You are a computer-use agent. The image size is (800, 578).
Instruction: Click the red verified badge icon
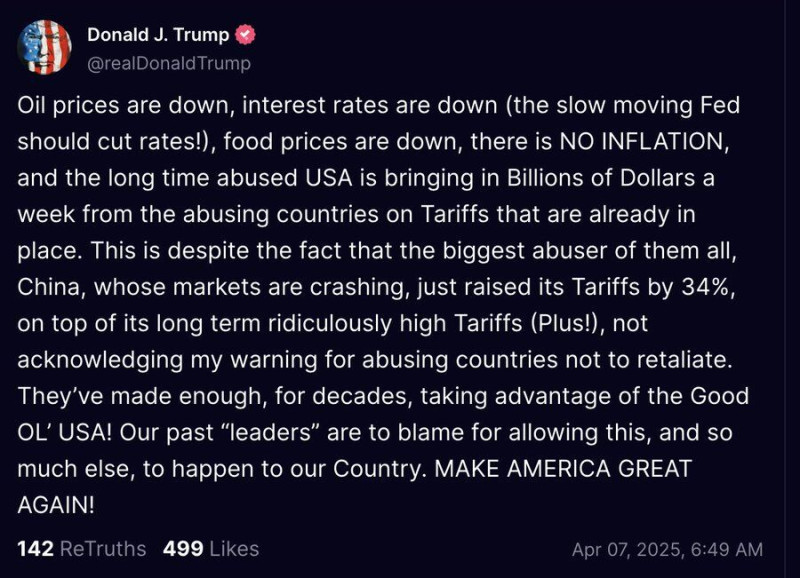(x=245, y=35)
